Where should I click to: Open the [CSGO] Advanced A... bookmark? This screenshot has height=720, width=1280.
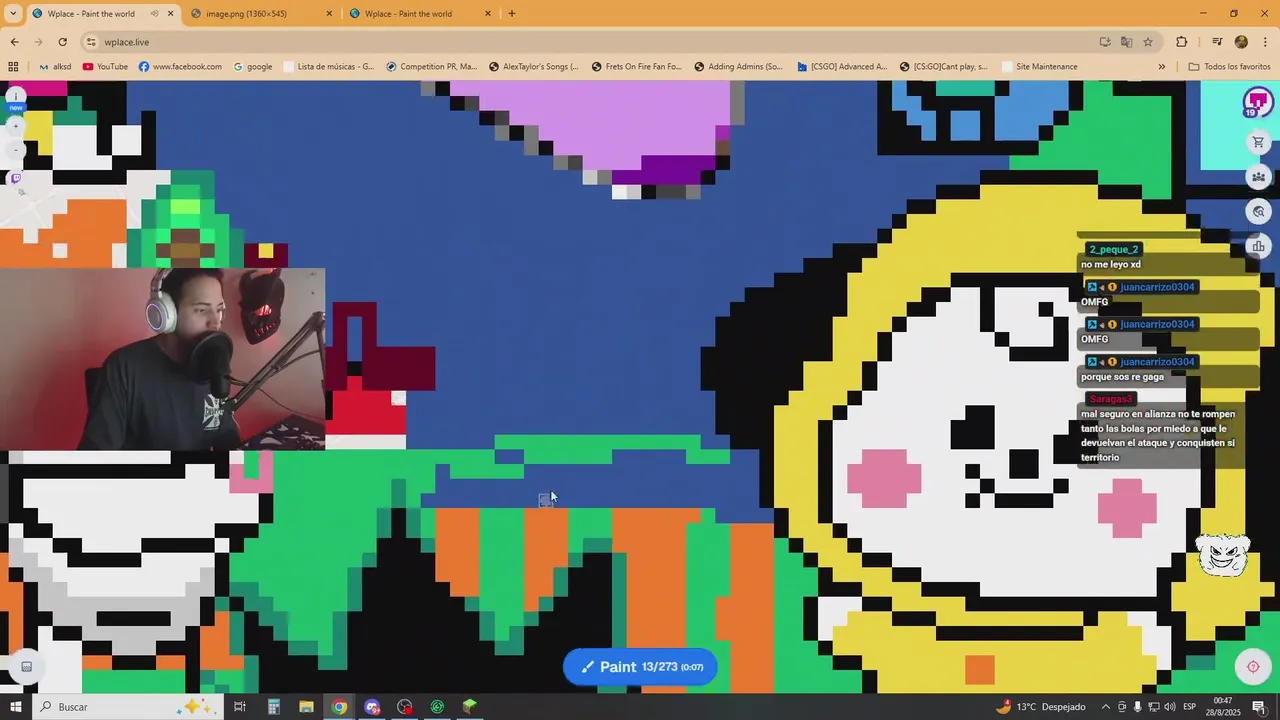click(842, 67)
